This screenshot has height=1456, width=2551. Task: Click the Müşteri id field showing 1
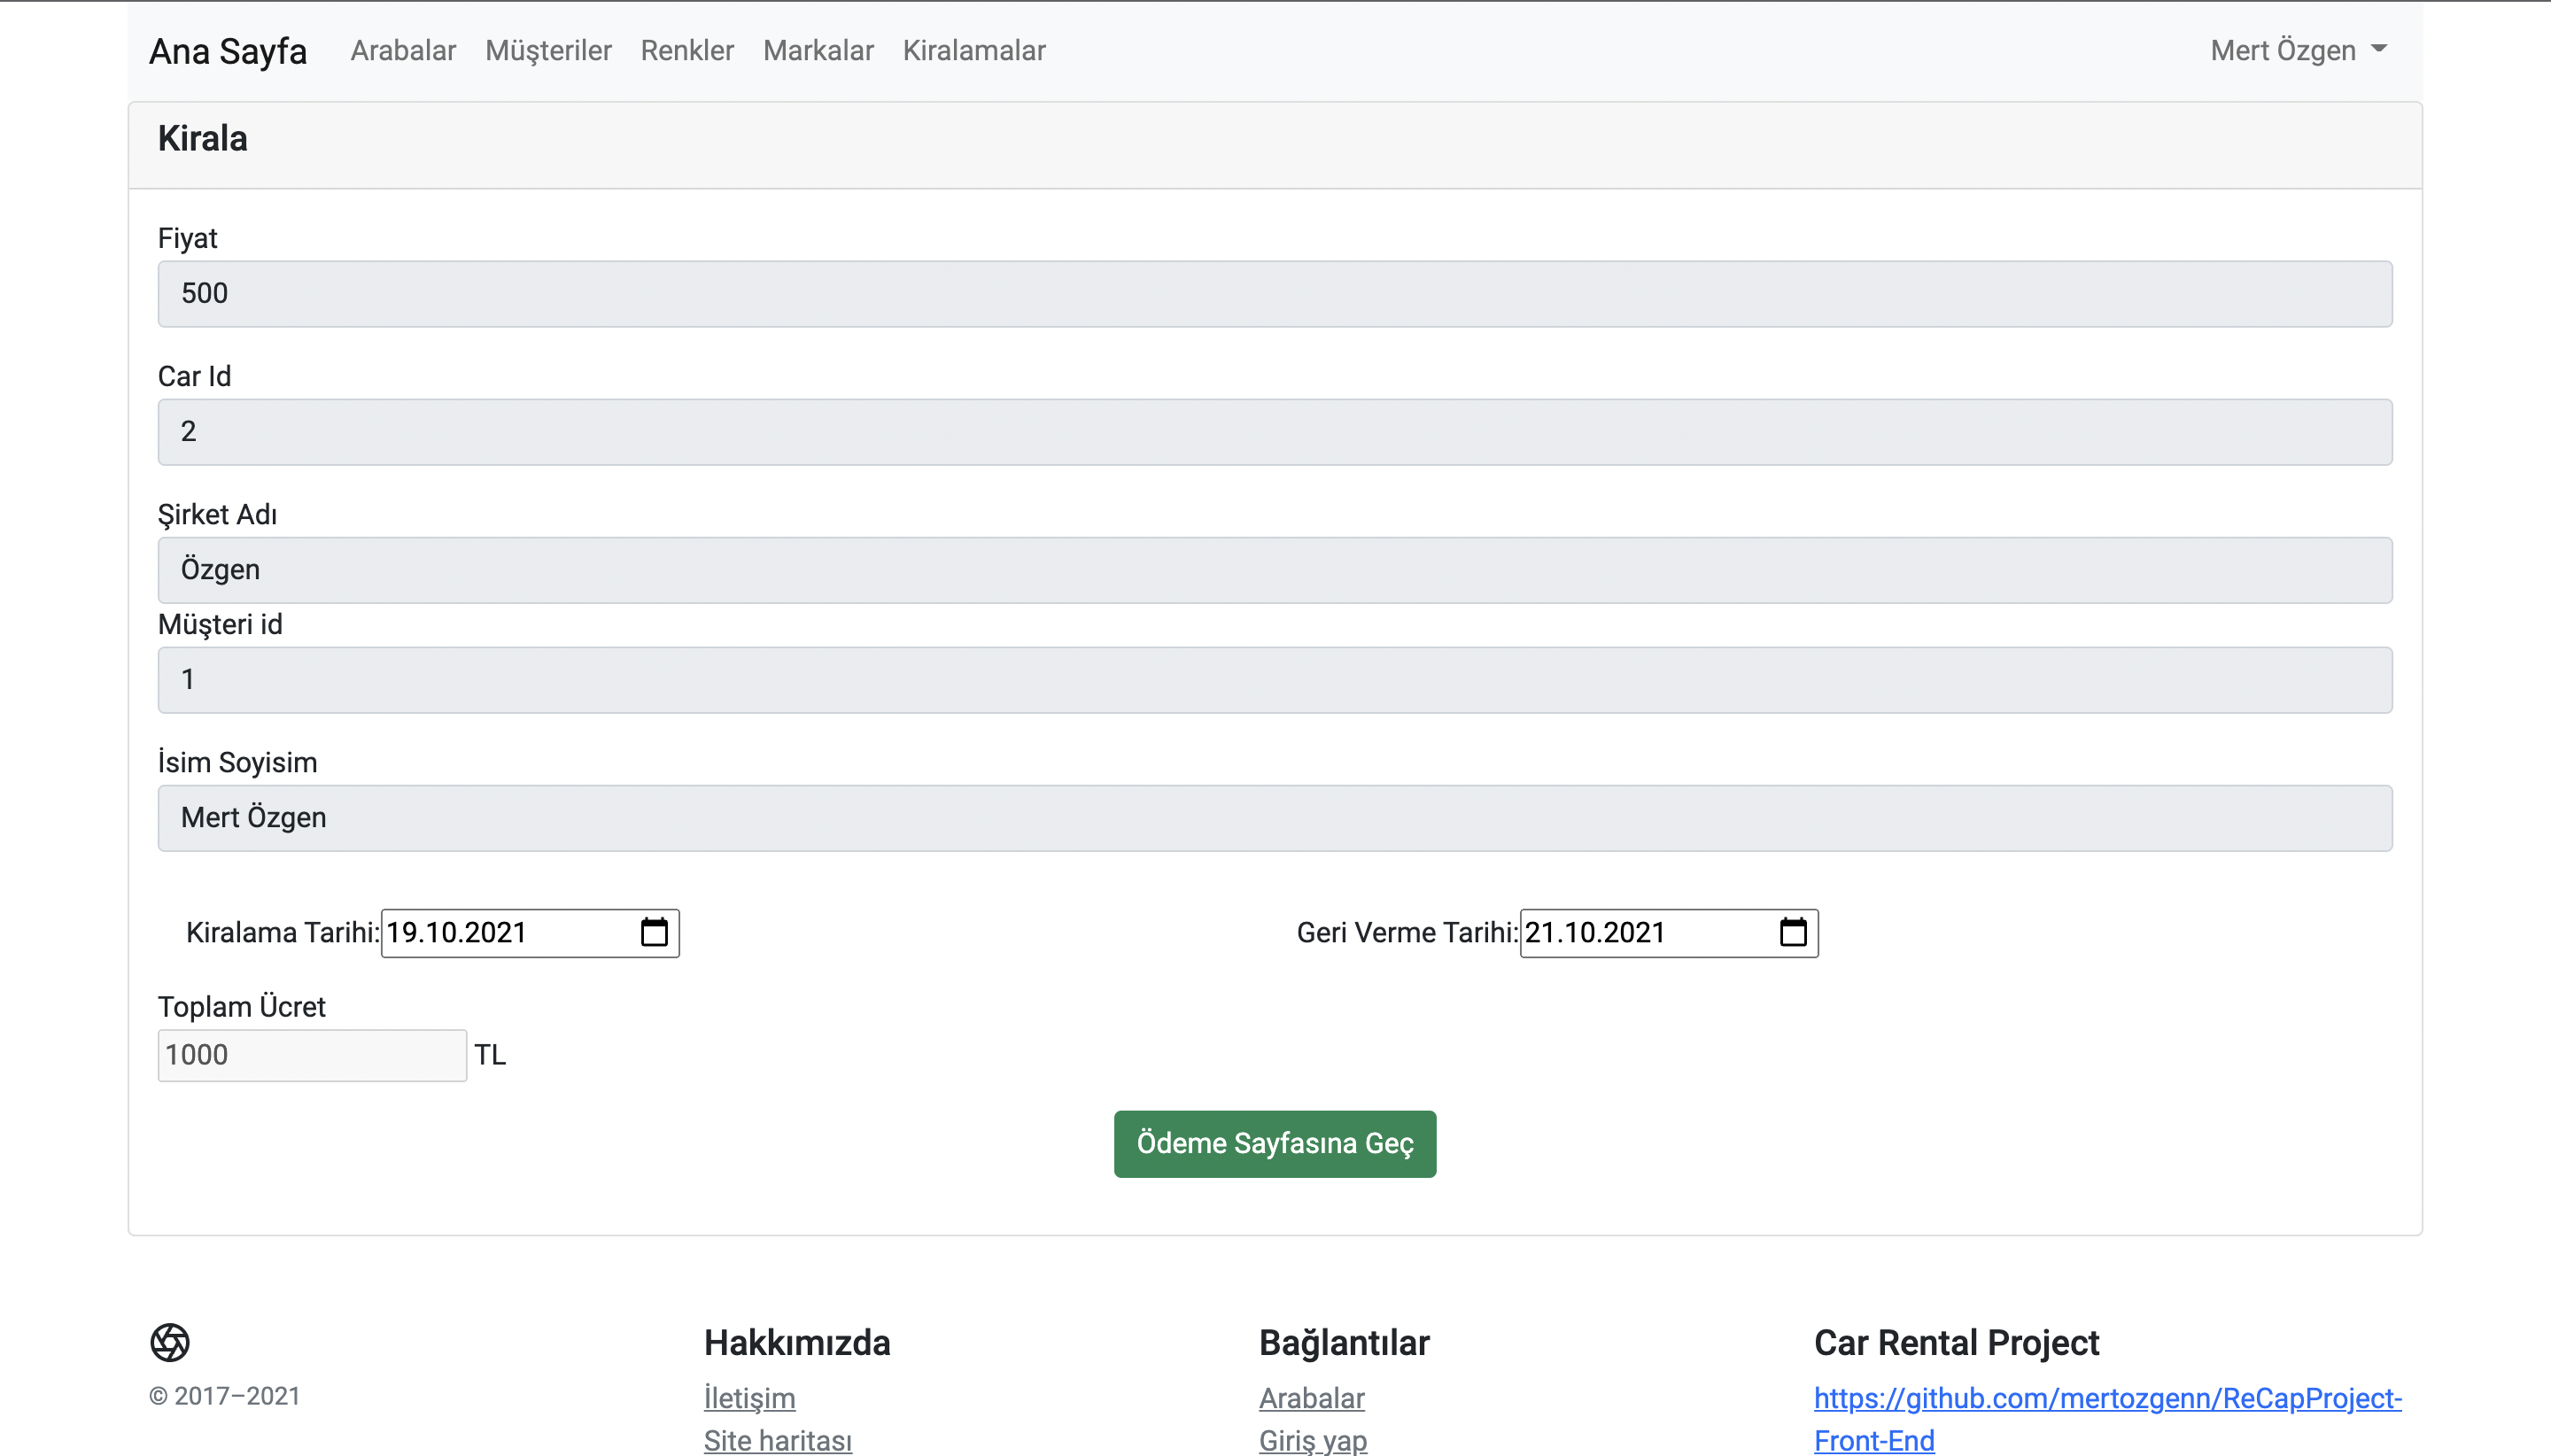[1275, 680]
